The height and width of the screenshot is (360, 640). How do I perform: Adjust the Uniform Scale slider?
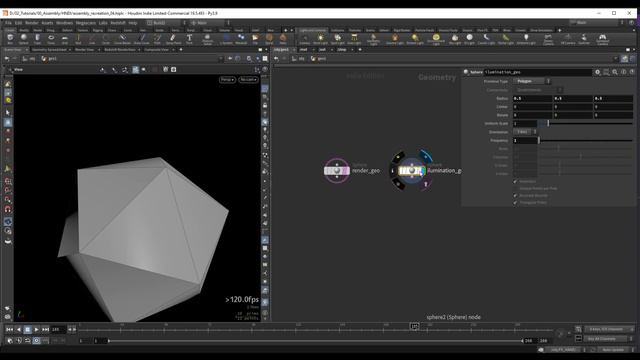click(x=586, y=123)
